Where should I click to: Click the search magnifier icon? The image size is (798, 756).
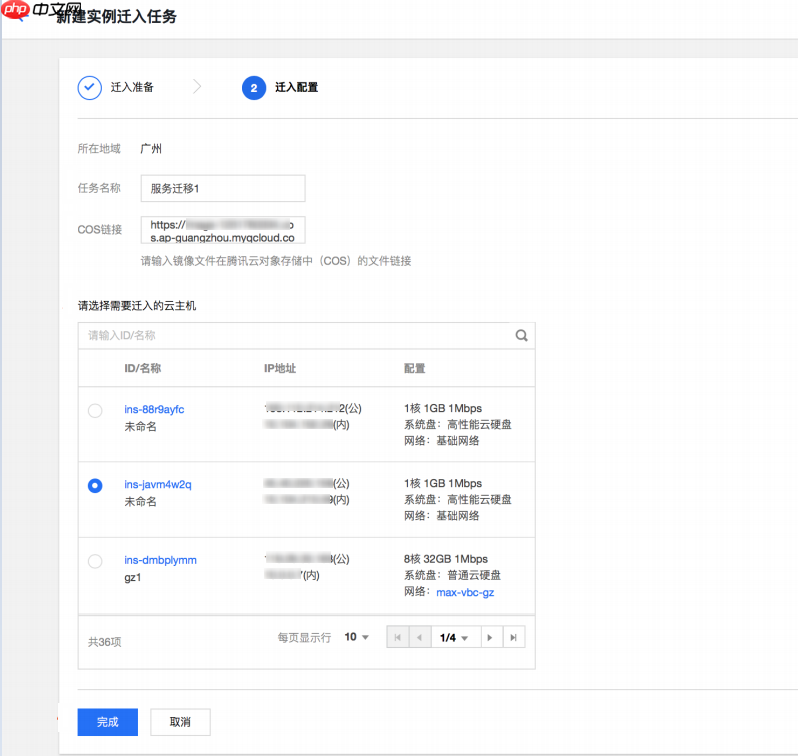521,335
